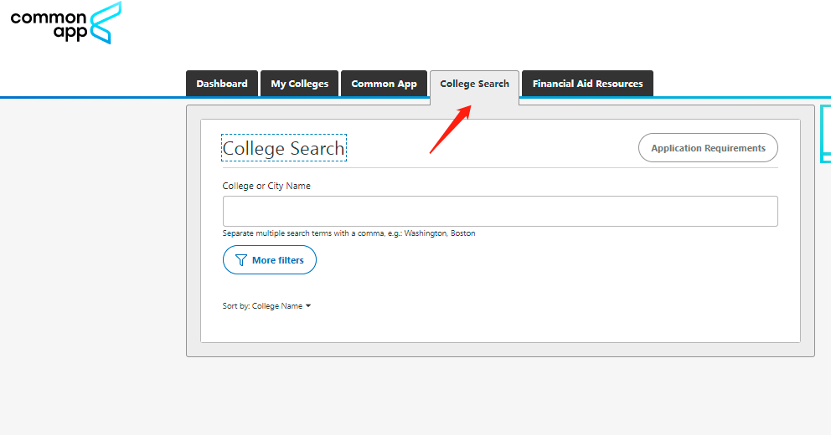Click the funnel filter icon

241,260
